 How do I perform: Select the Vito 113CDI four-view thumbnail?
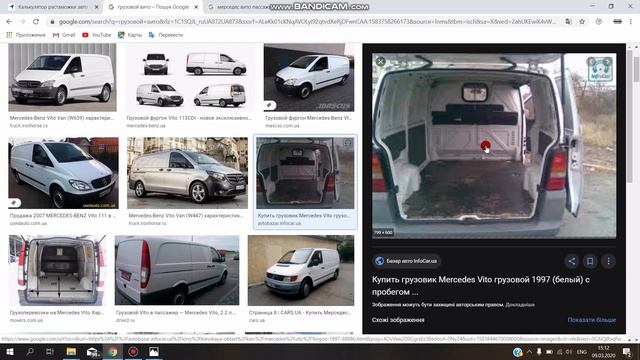190,78
